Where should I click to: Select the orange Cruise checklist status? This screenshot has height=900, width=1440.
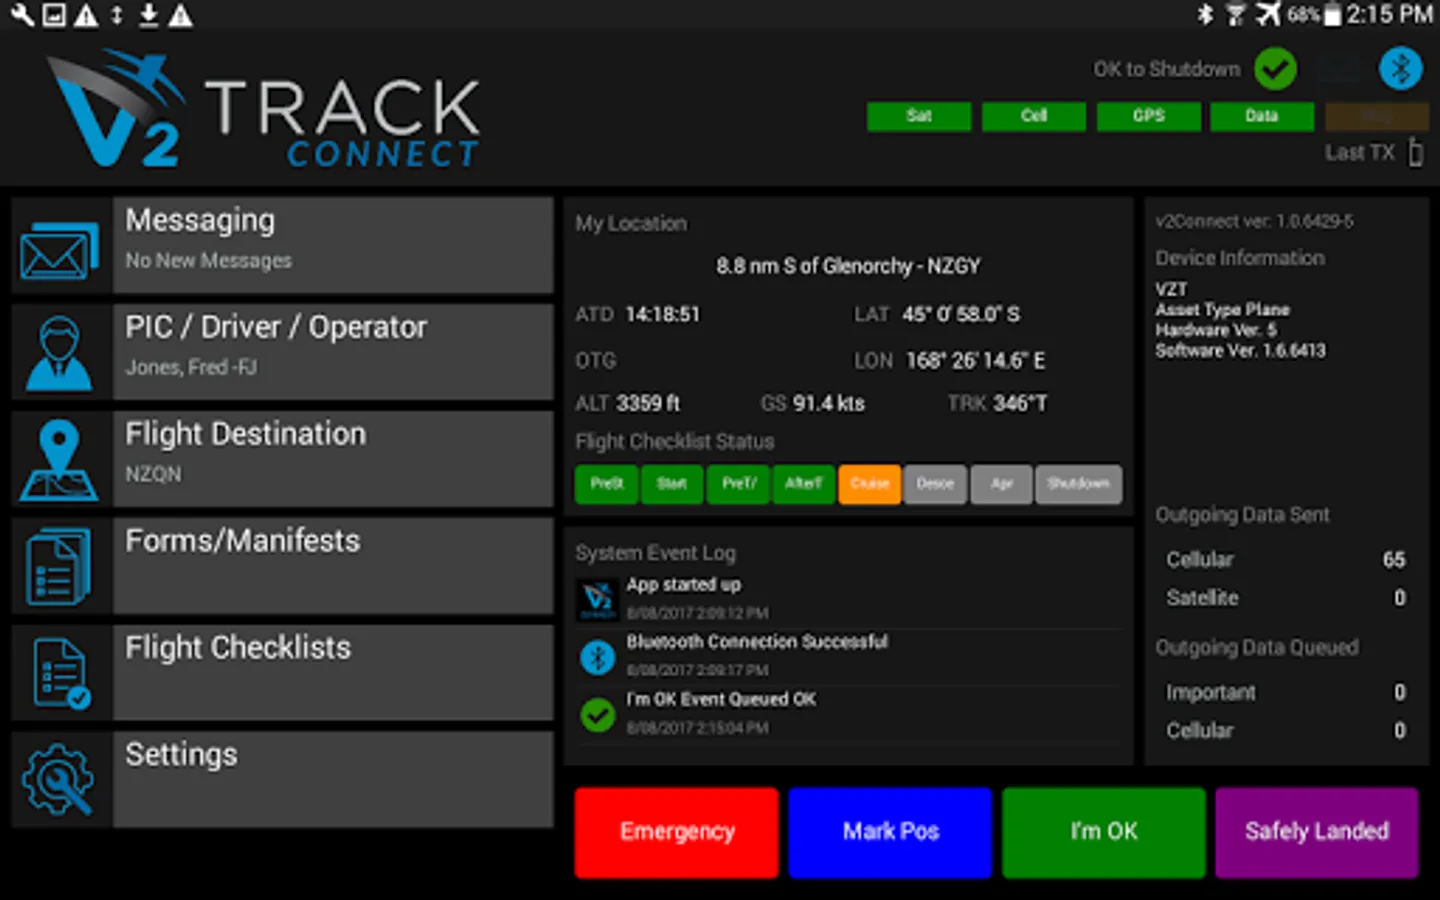point(870,484)
